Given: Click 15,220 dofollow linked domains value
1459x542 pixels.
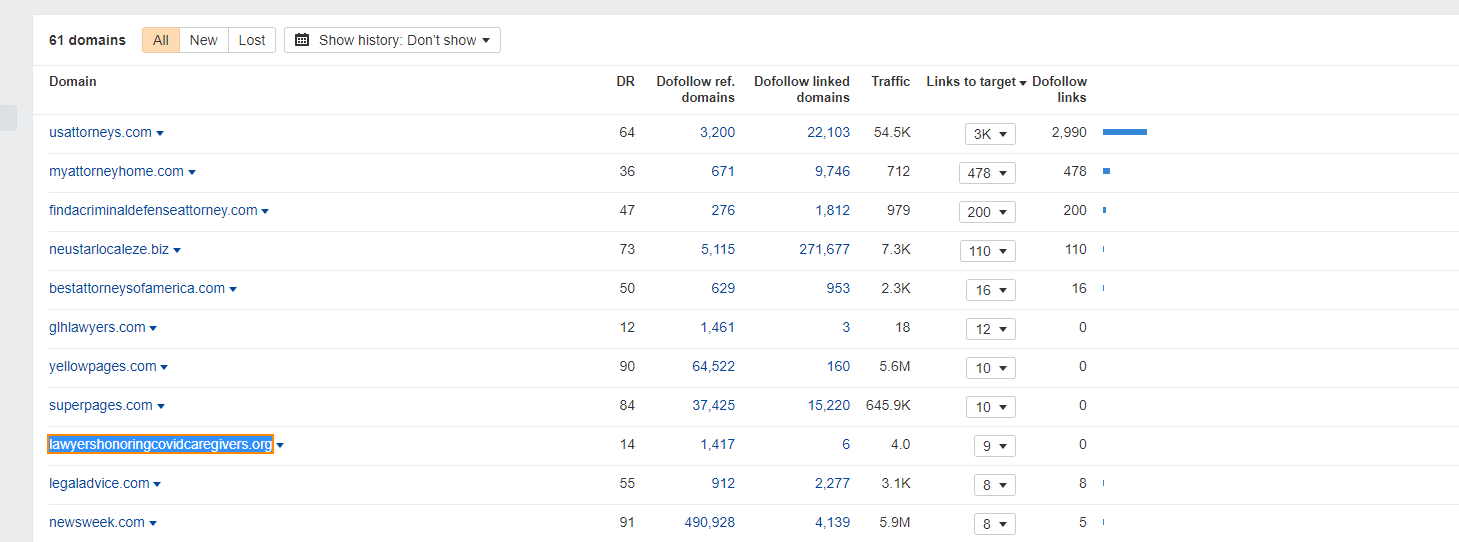Looking at the screenshot, I should (828, 405).
